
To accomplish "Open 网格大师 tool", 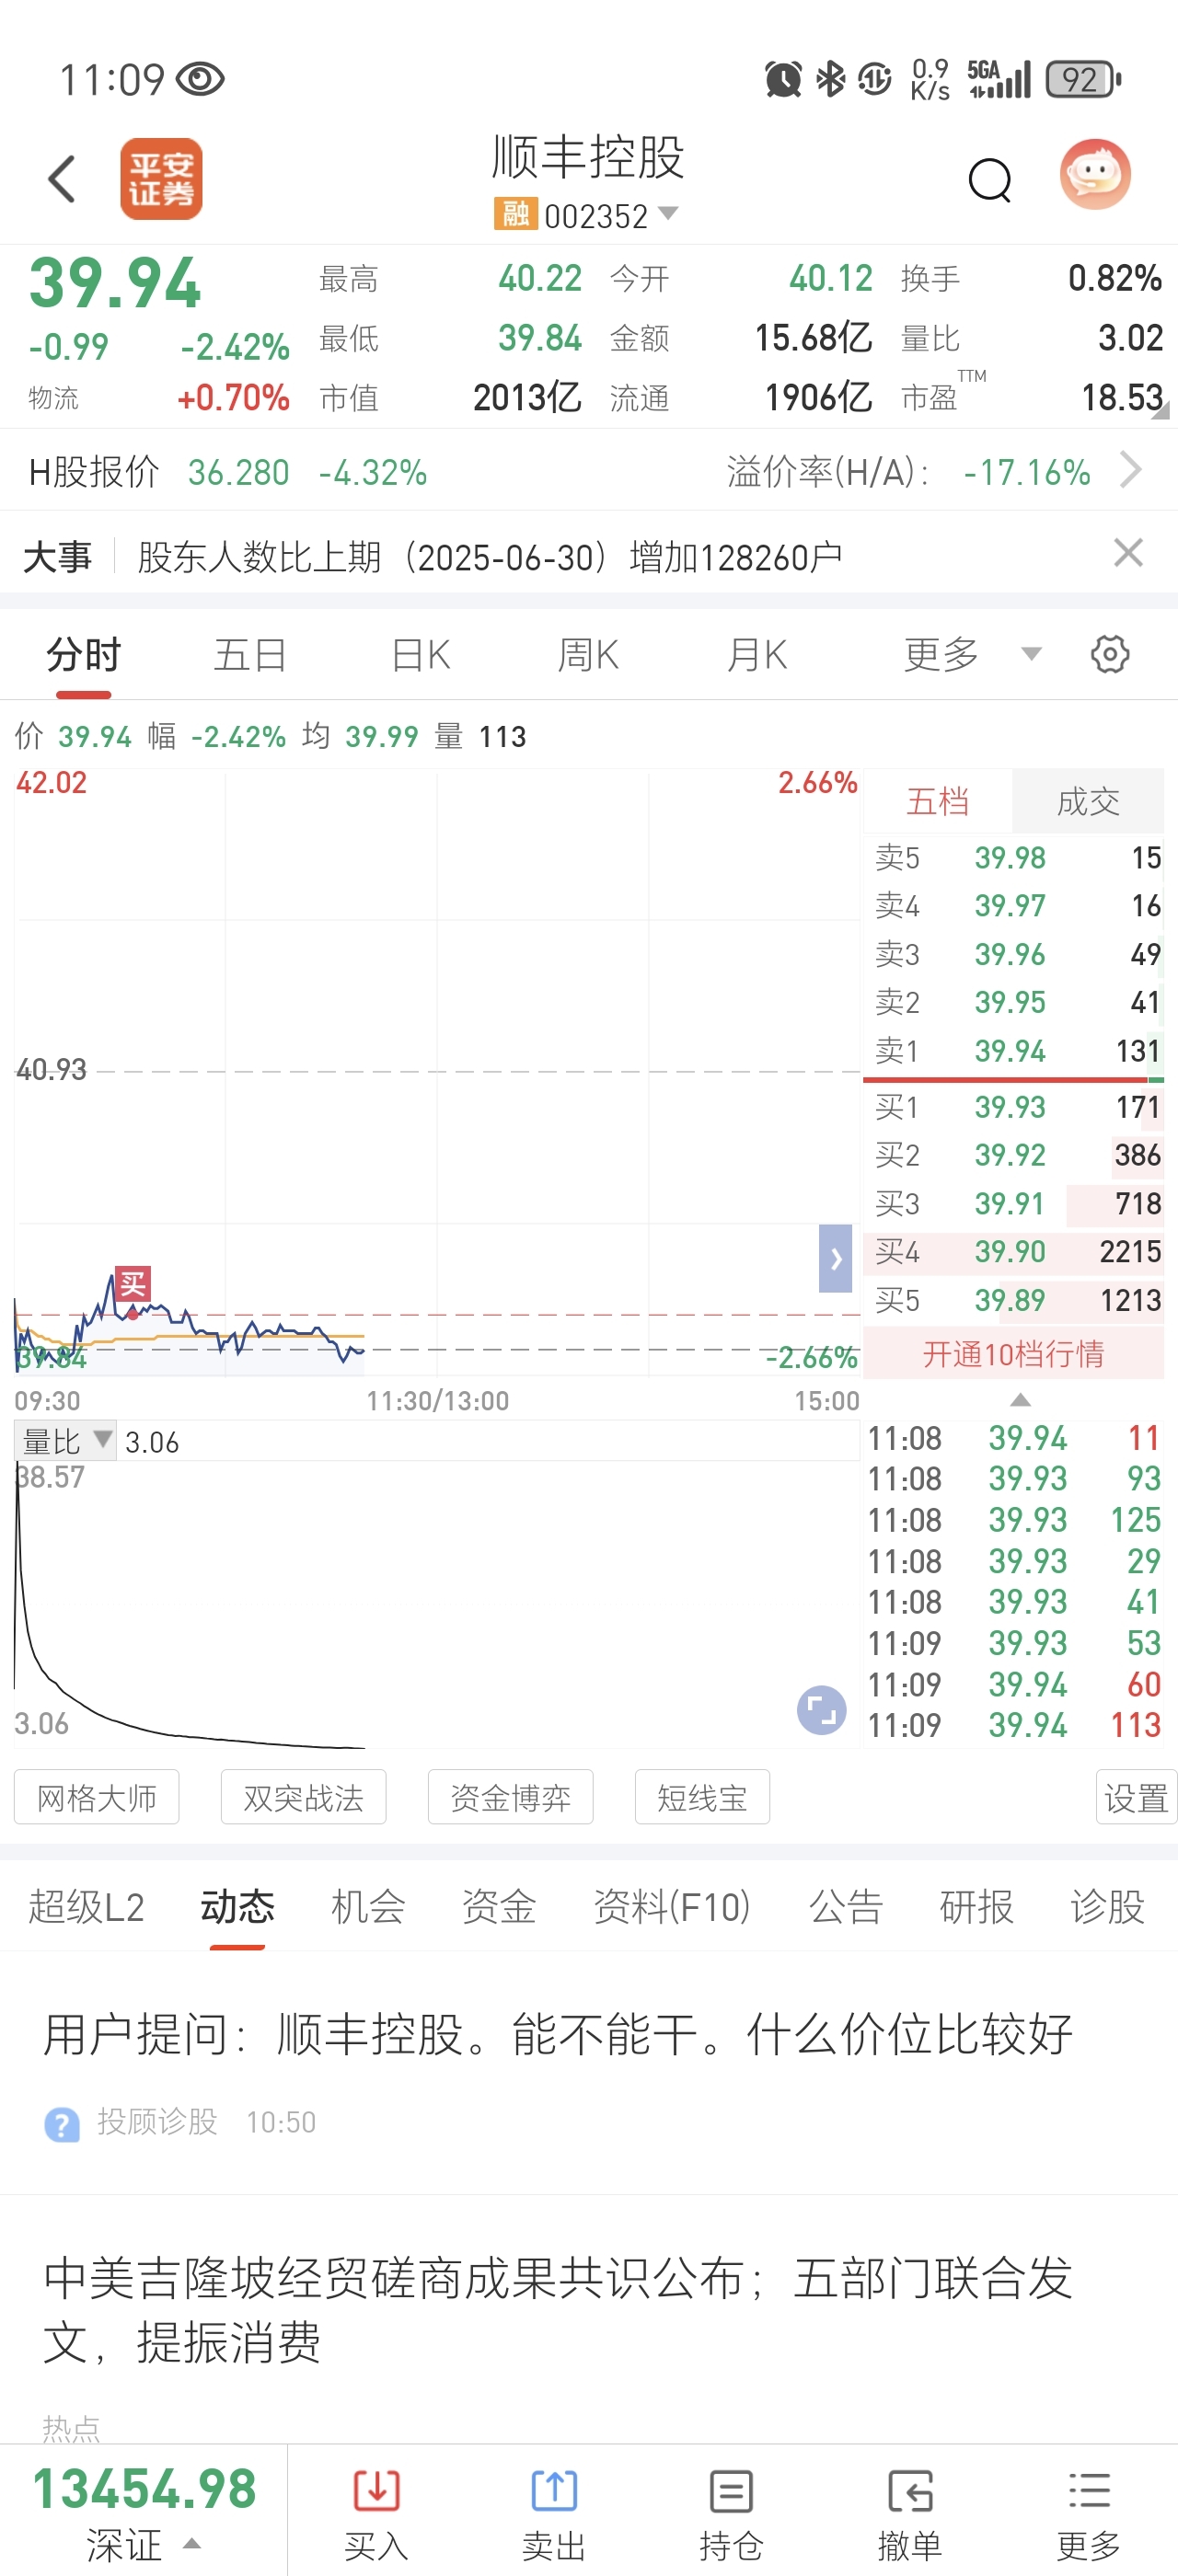I will tap(97, 1797).
